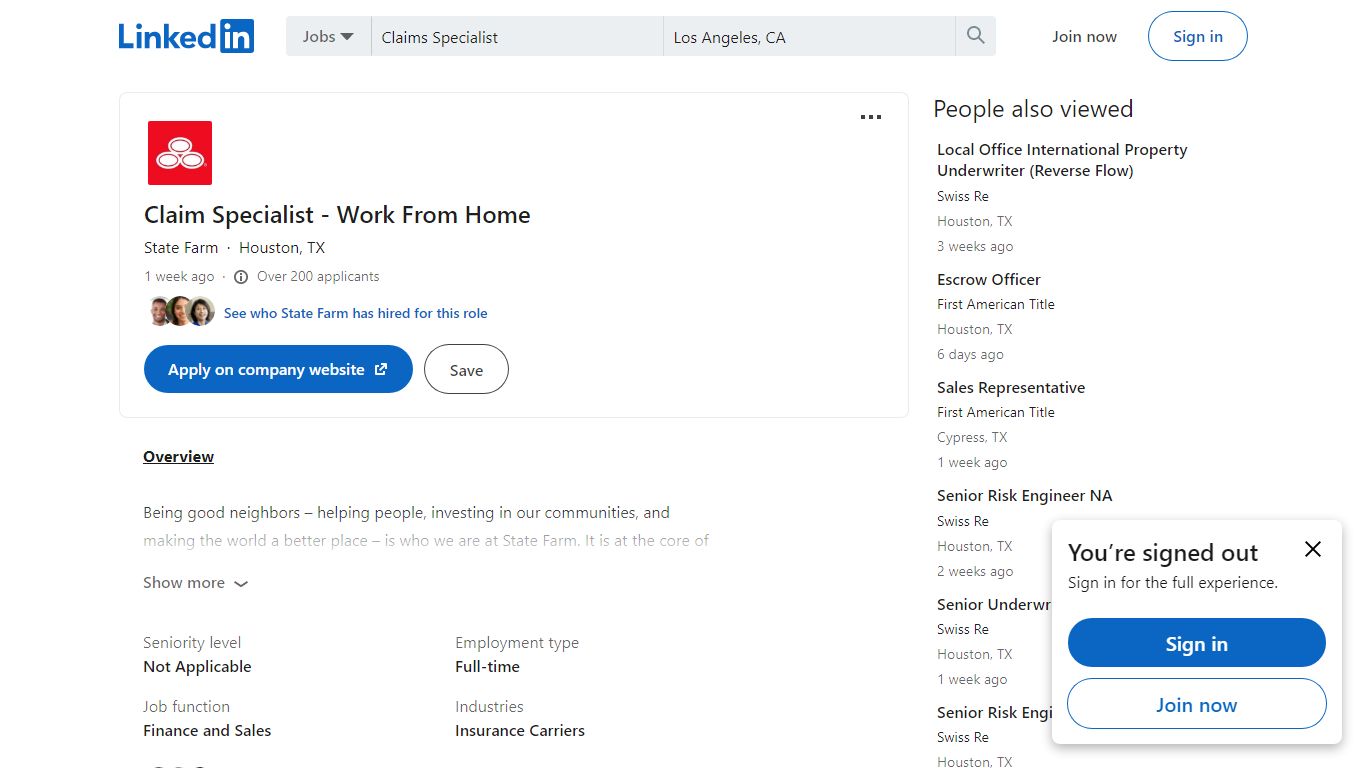Screen dimensions: 1366x768
Task: Open Local Office International Property Underwriter job
Action: click(x=1062, y=160)
